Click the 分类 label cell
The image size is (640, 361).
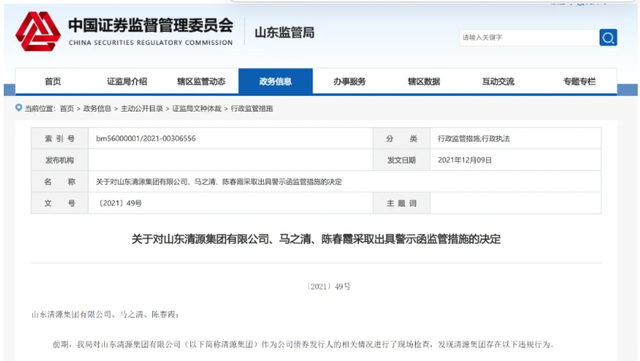coord(402,138)
